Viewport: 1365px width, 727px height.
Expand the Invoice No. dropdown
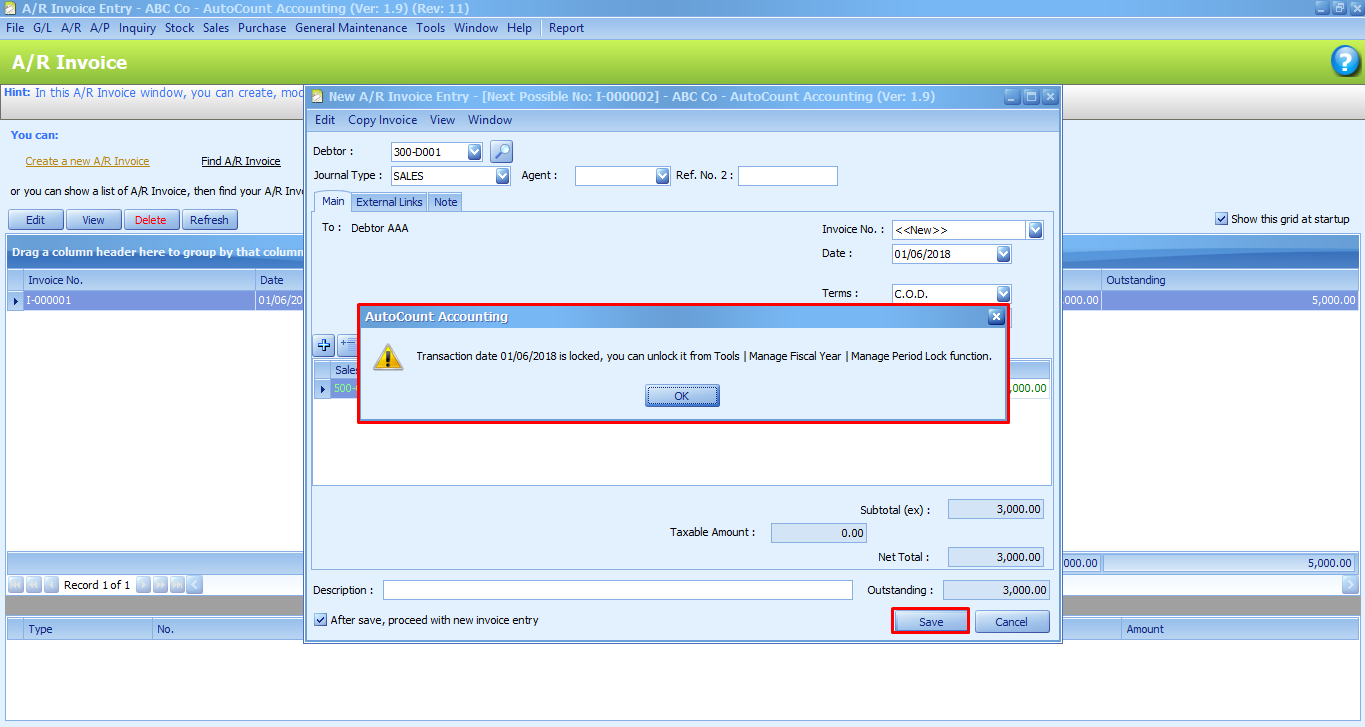1035,230
